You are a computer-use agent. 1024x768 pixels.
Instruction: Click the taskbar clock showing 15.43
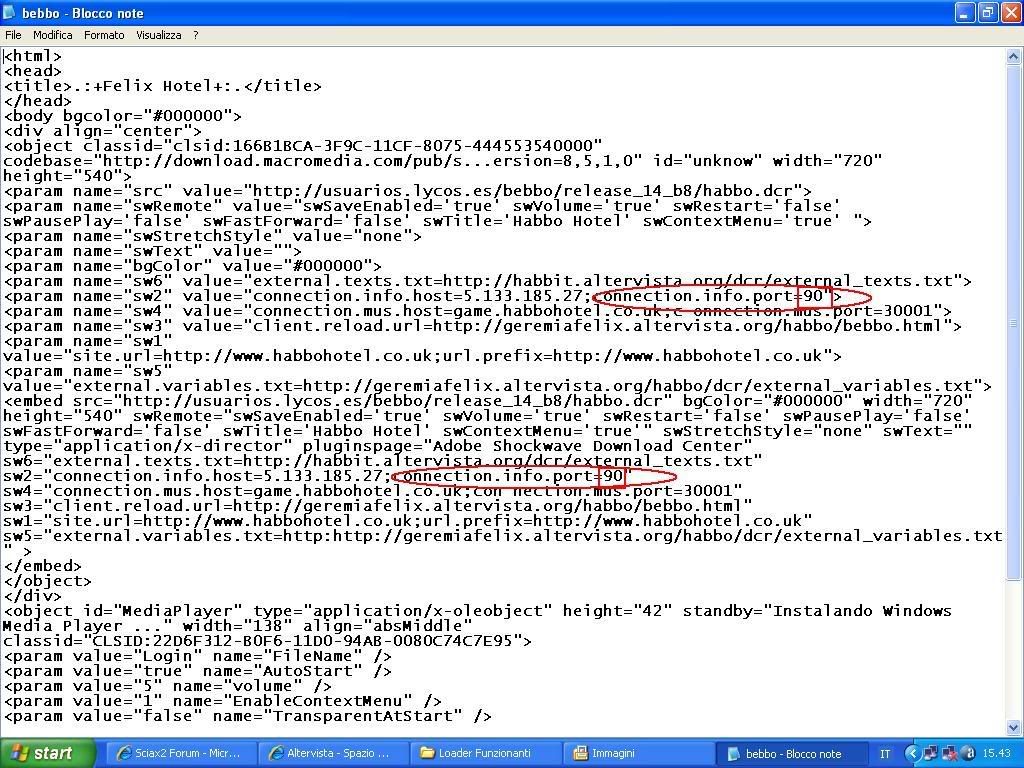[x=996, y=754]
